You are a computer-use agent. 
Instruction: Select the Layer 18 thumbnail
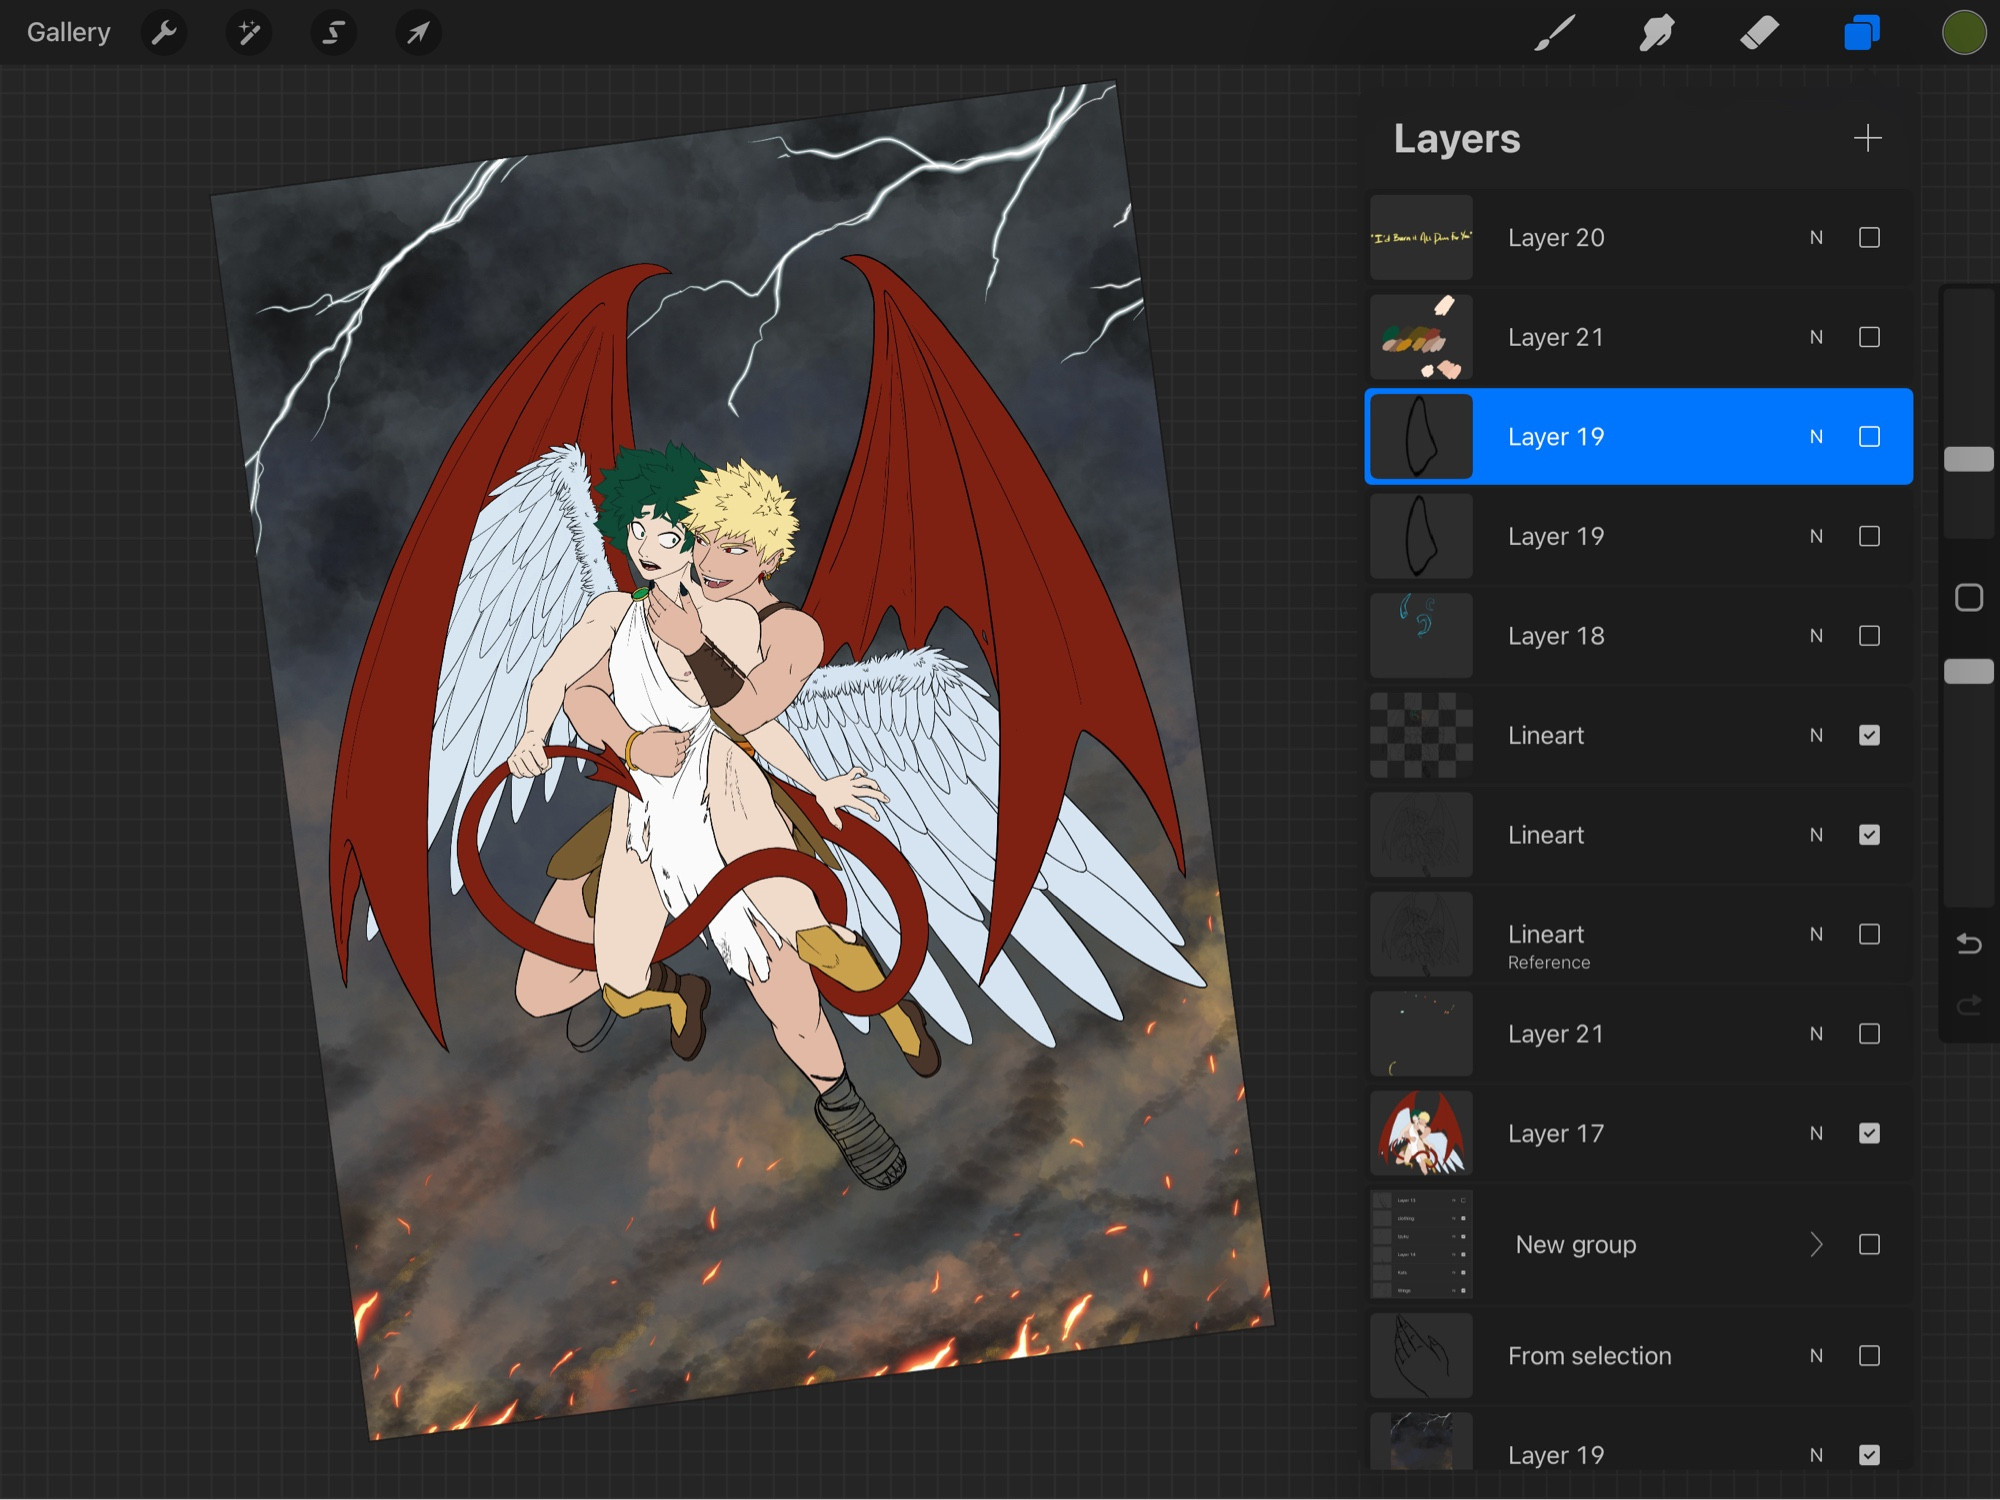[1421, 636]
